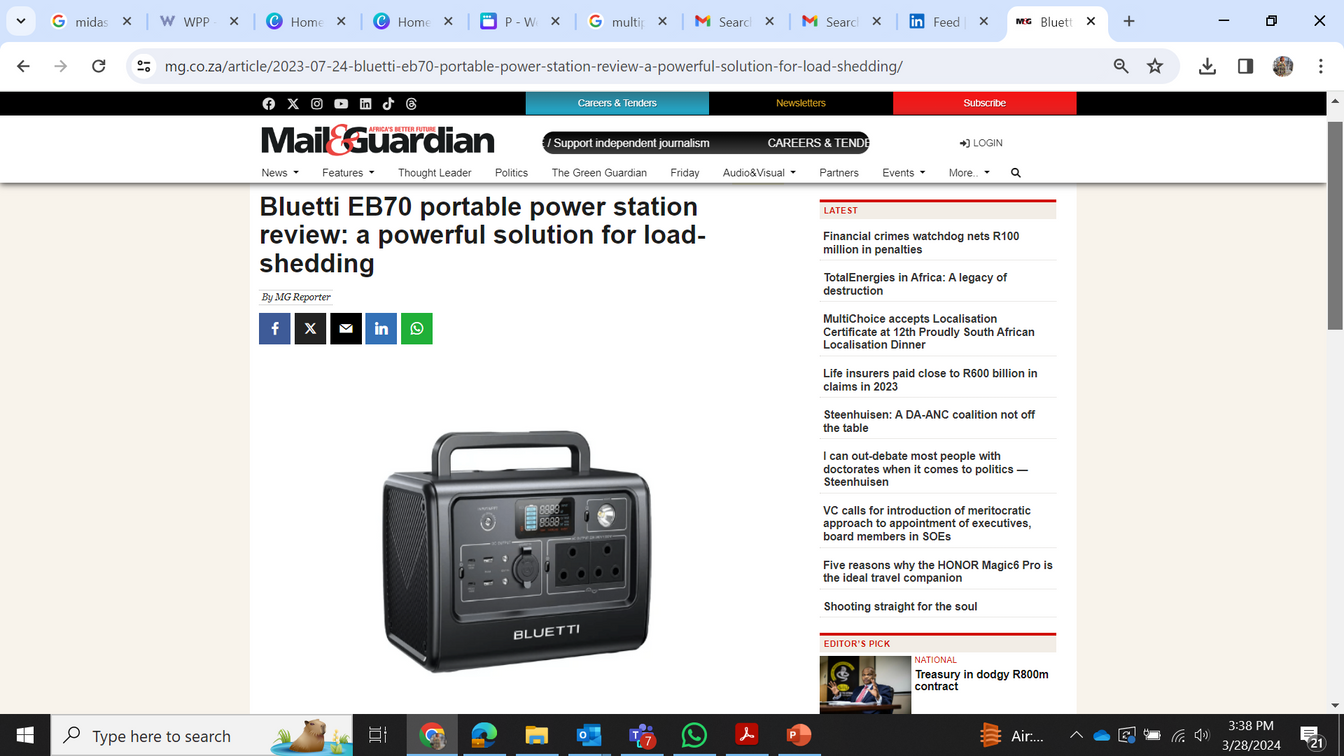Image resolution: width=1344 pixels, height=756 pixels.
Task: Open Chrome tab search dropdown arrow
Action: coord(20,21)
